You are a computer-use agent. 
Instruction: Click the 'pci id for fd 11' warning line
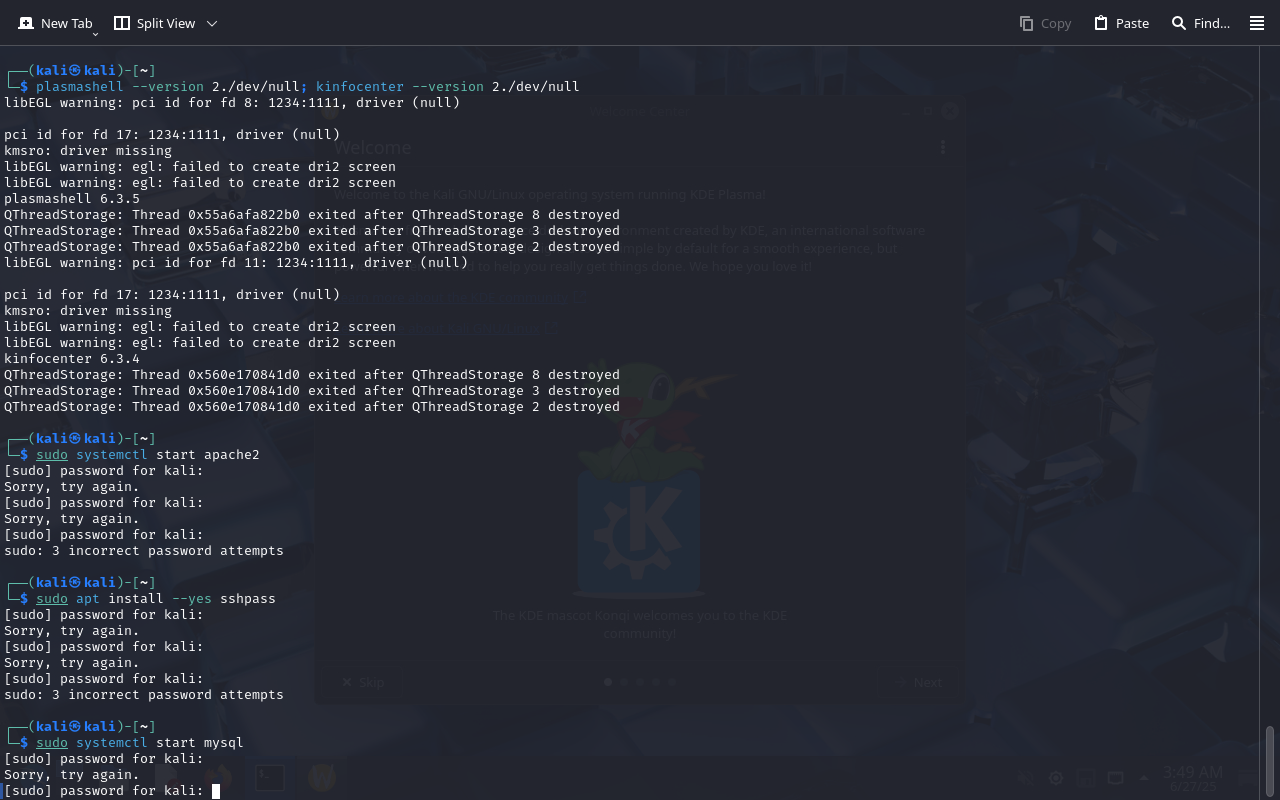pos(236,263)
